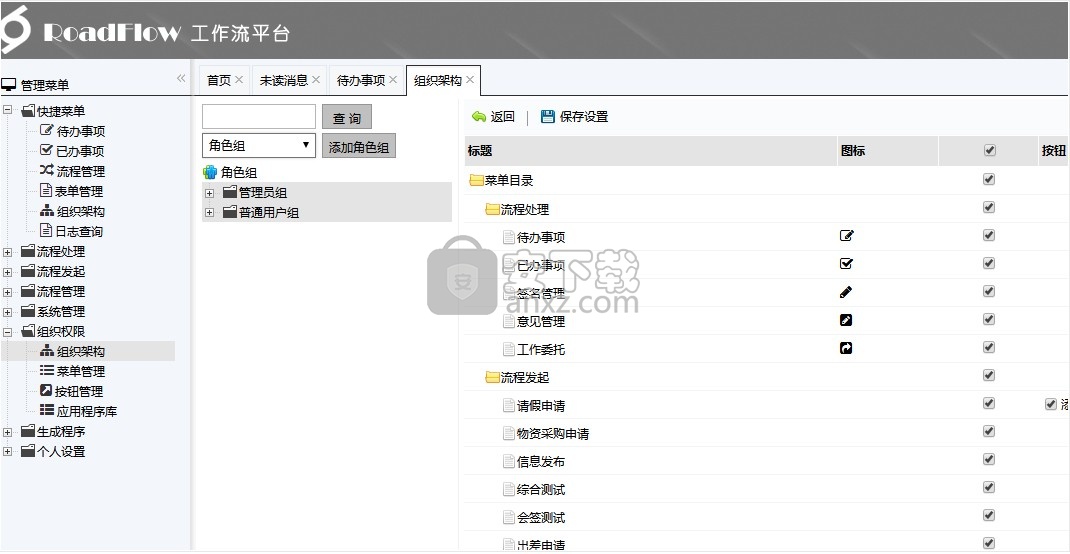The width and height of the screenshot is (1070, 554).
Task: Collapse the 组织权限 sidebar node
Action: coord(8,332)
